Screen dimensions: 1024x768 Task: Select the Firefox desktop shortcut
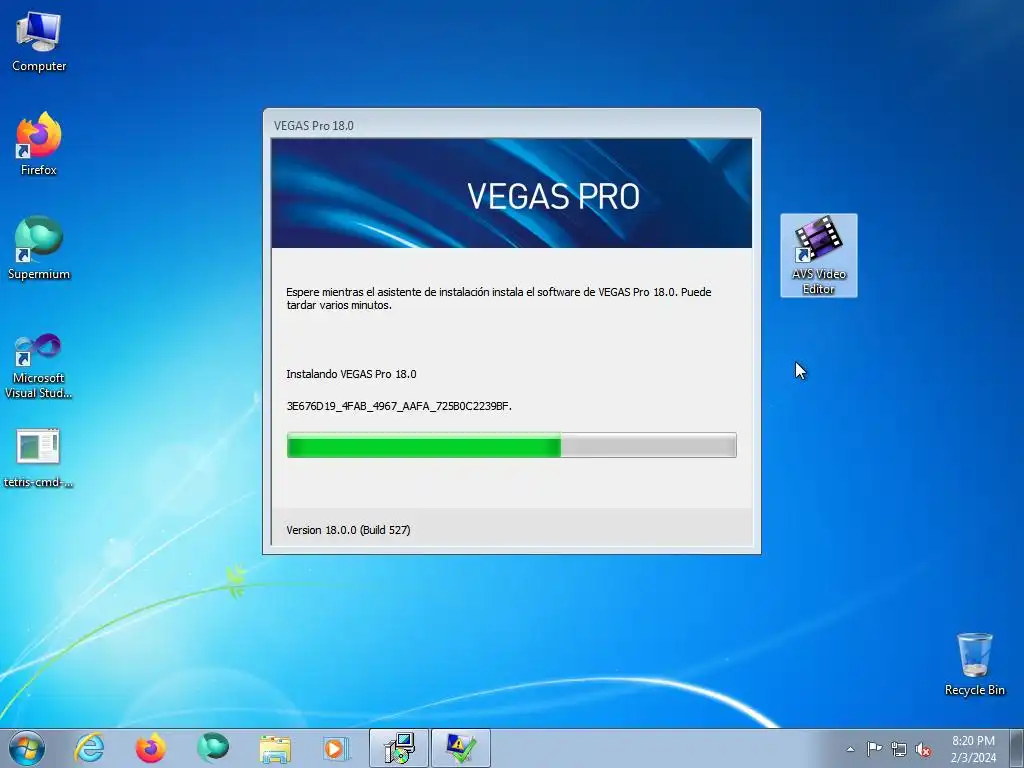pyautogui.click(x=39, y=144)
